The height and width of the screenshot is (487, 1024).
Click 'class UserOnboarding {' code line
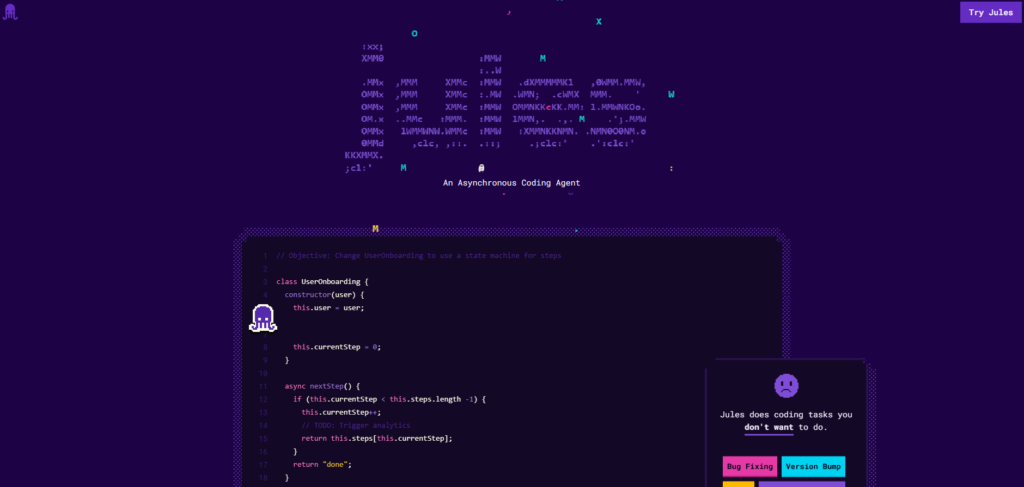coord(323,282)
